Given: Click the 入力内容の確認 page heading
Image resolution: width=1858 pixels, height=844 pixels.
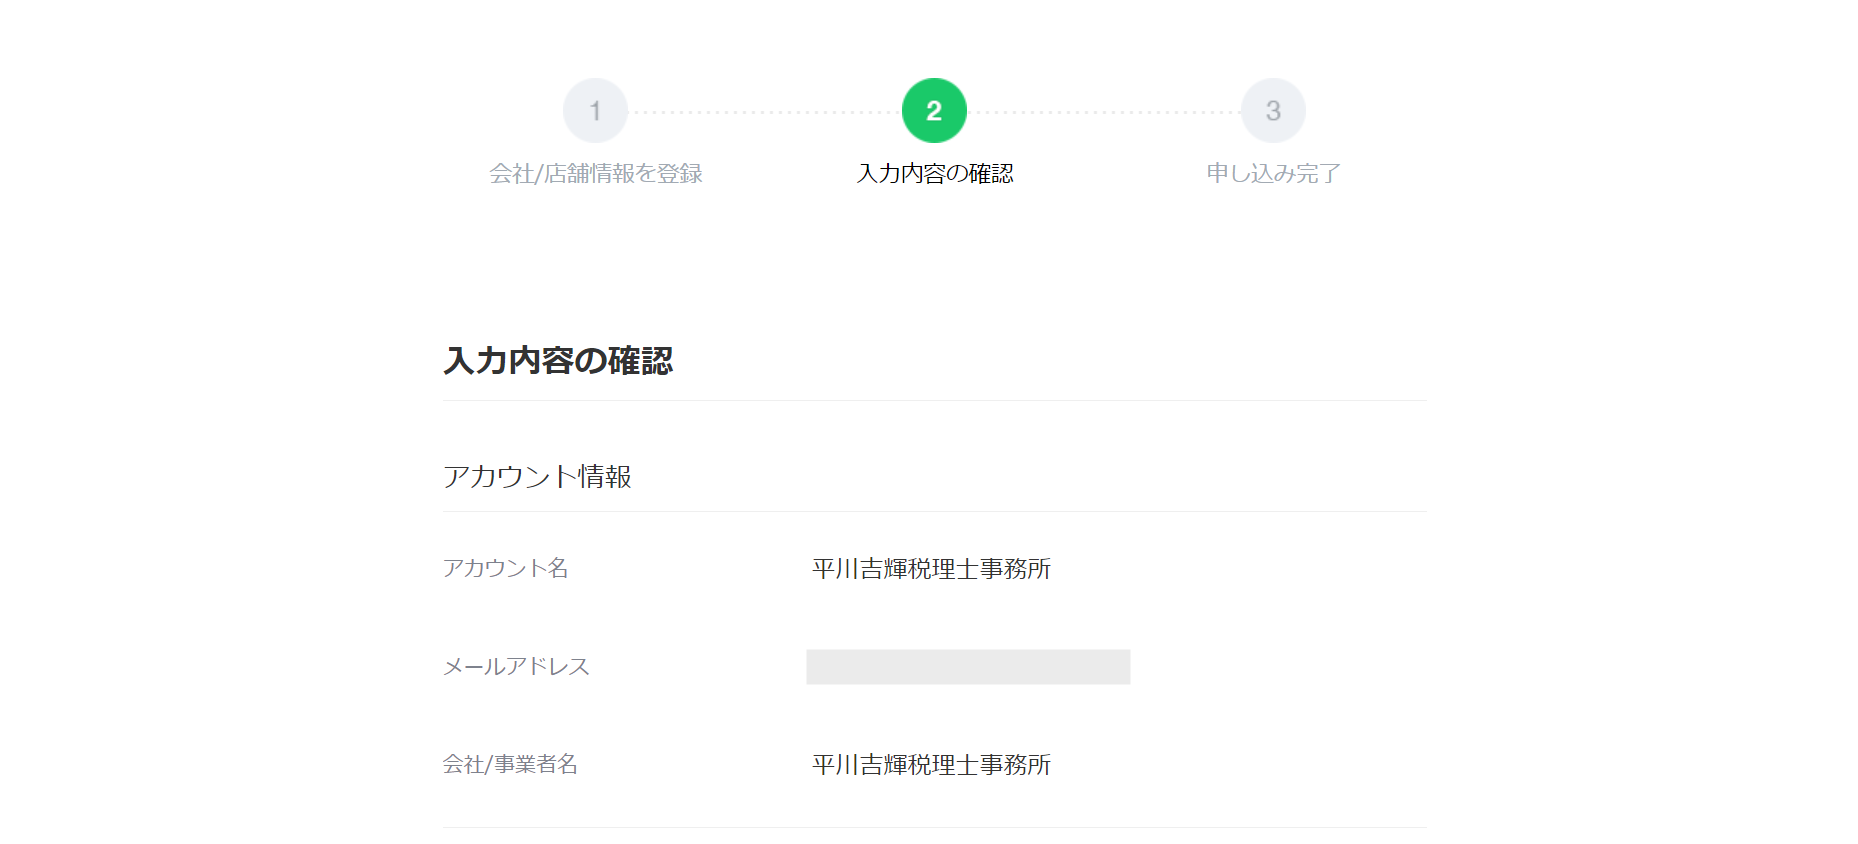Looking at the screenshot, I should [558, 361].
